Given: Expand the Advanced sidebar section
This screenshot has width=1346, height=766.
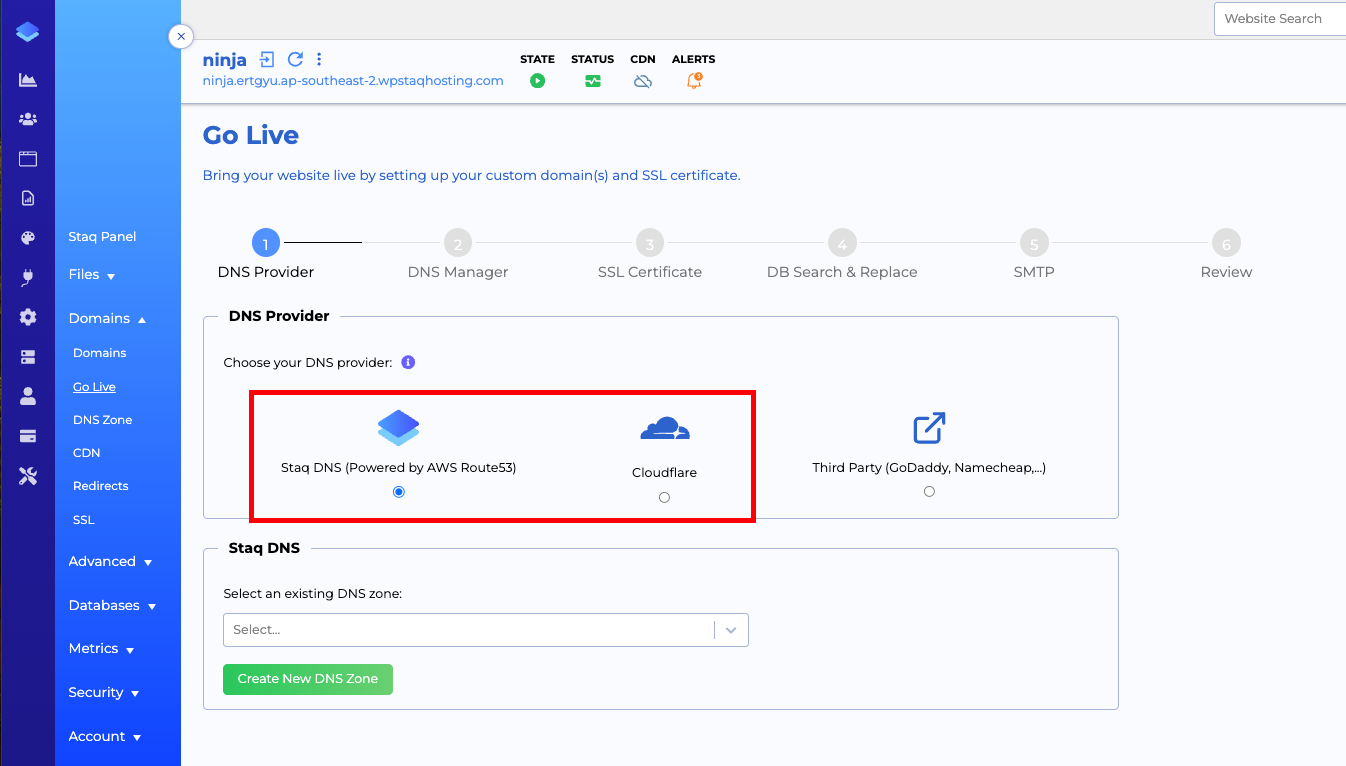Looking at the screenshot, I should [110, 562].
